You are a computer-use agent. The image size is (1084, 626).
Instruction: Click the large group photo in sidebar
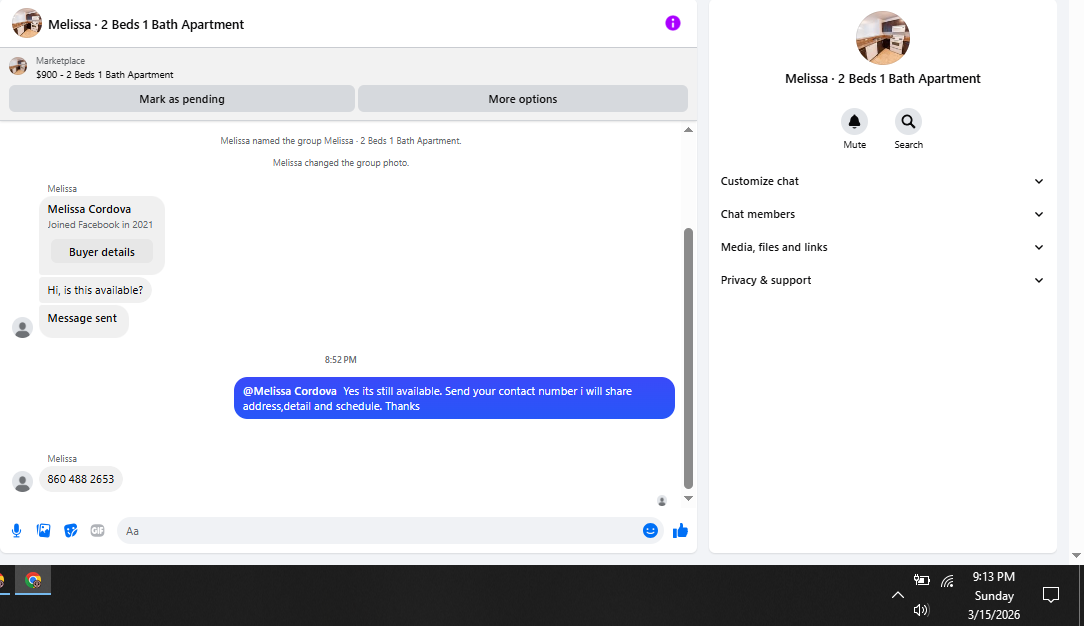(x=883, y=38)
